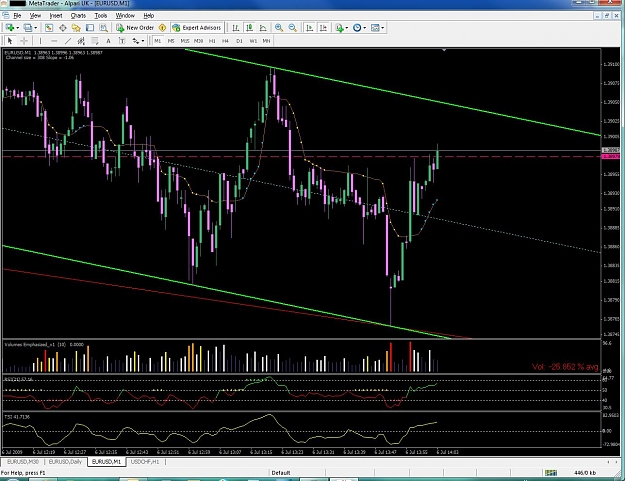Click the Periods clock icon
This screenshot has width=625, height=481.
click(x=357, y=28)
